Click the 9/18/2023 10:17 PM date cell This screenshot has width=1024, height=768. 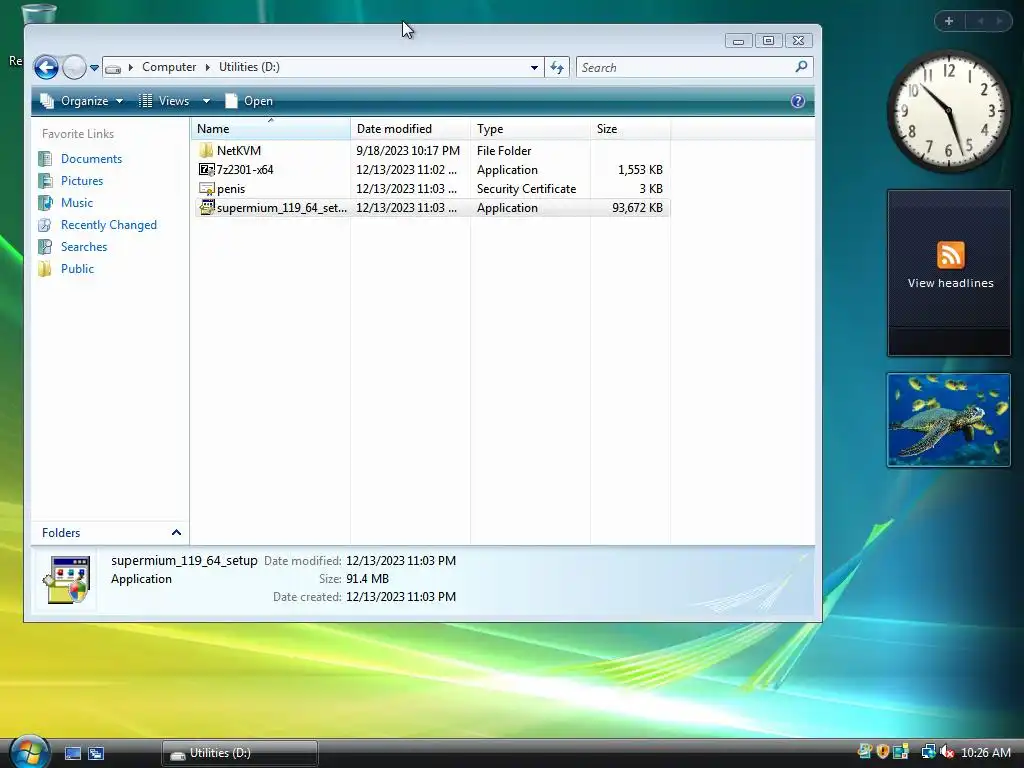(x=408, y=151)
